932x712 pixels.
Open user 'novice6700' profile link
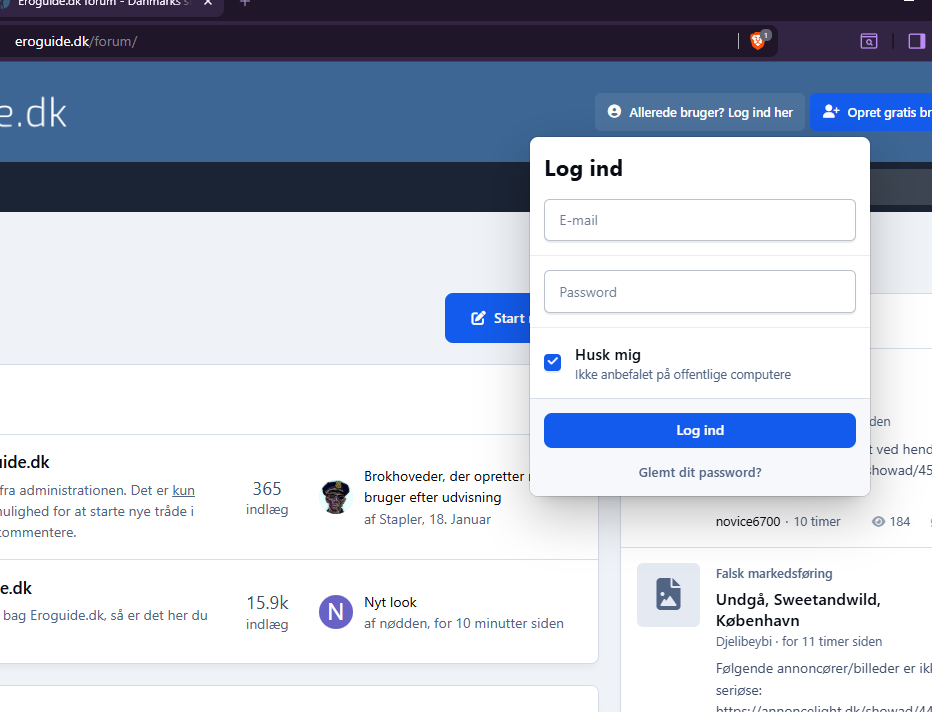point(748,521)
